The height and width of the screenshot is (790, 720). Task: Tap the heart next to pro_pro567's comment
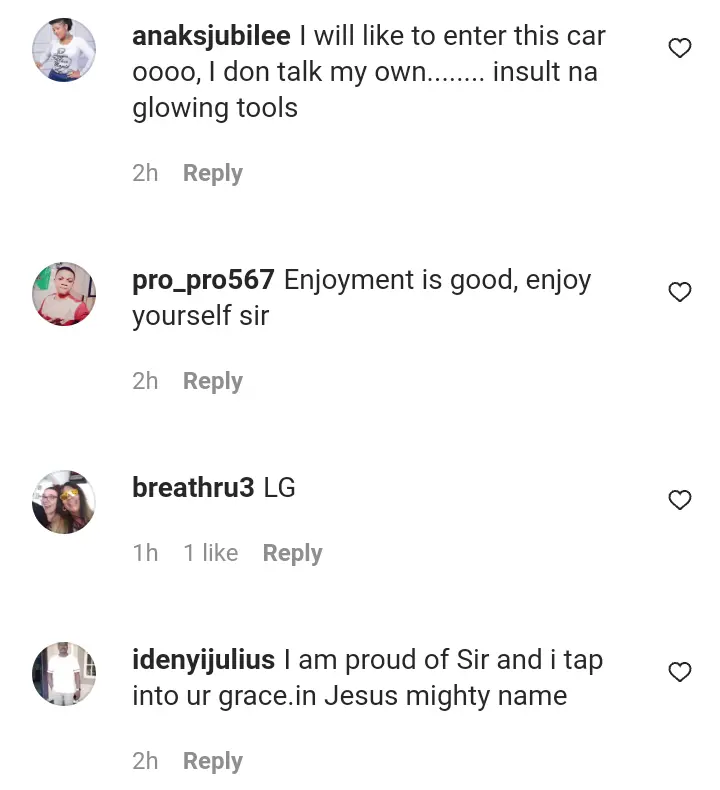(x=680, y=292)
